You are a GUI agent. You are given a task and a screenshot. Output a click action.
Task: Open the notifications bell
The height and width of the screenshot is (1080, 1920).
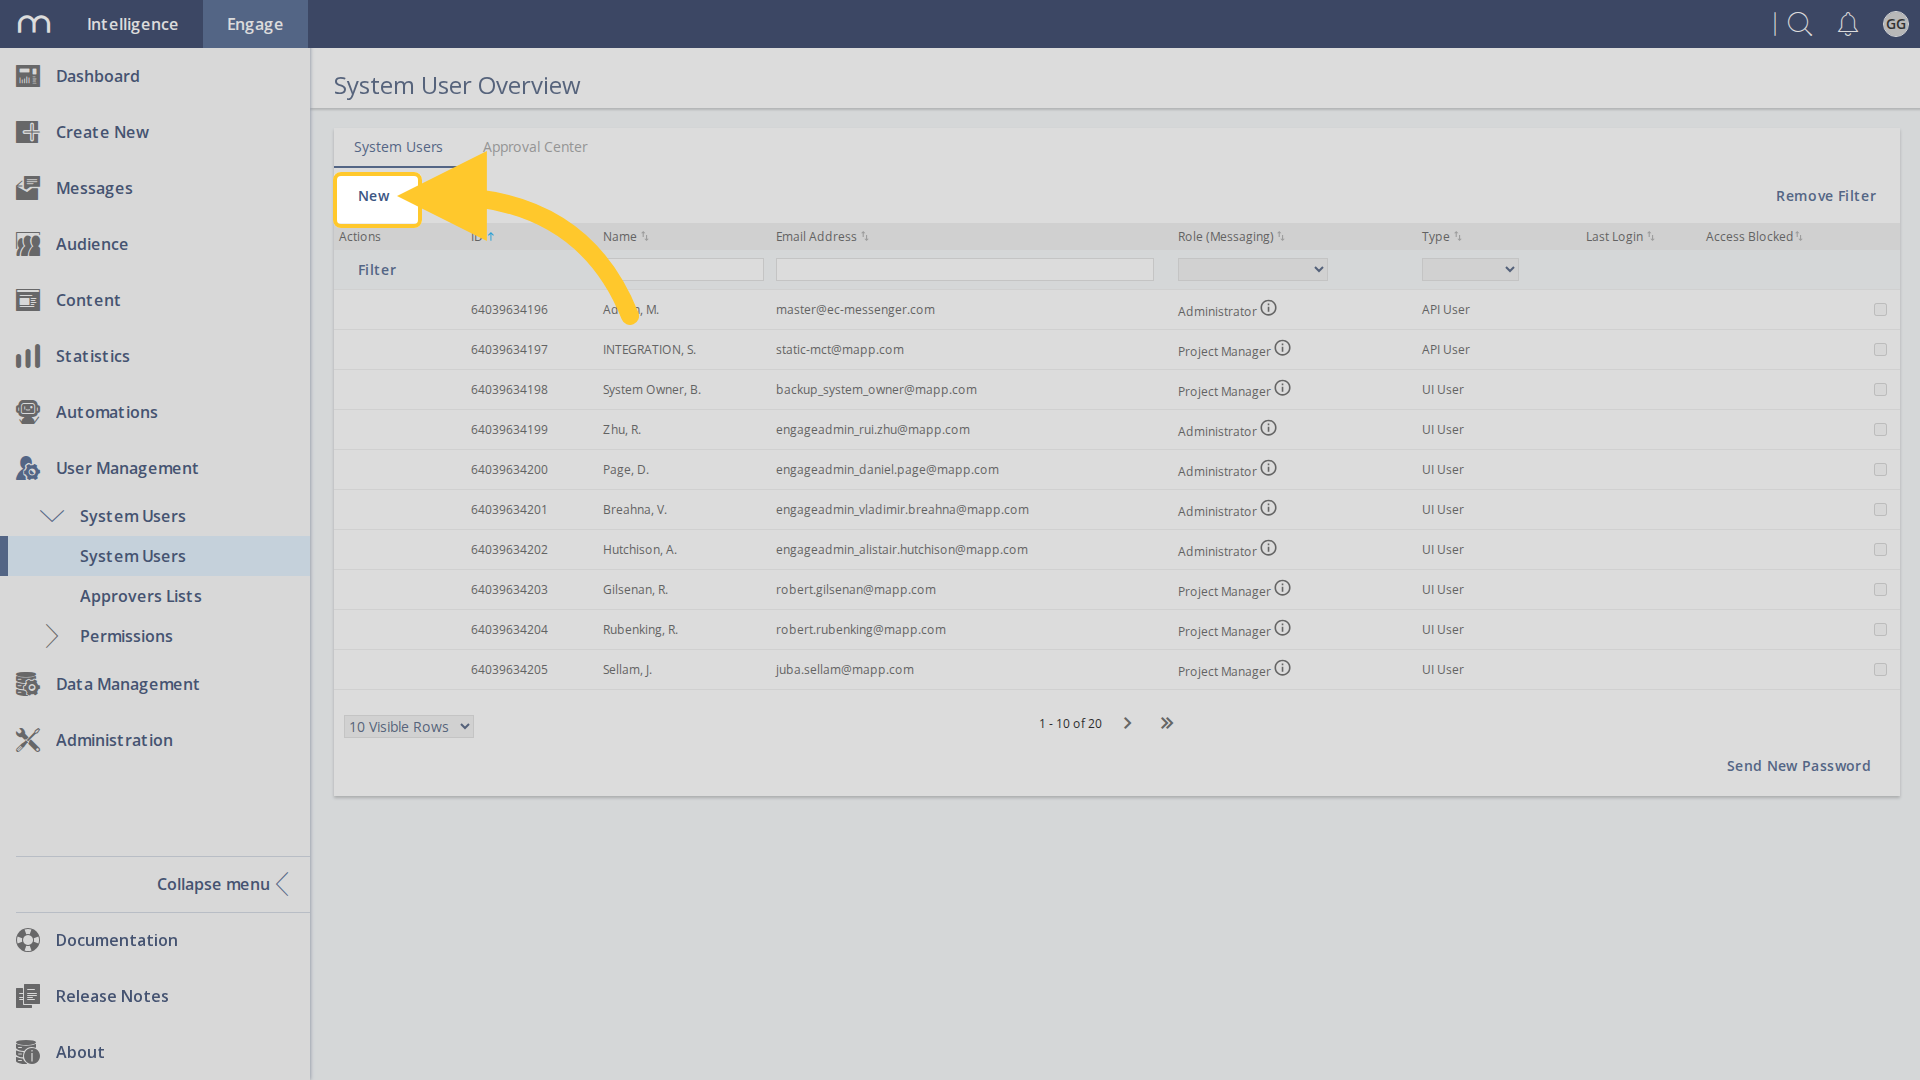pos(1848,24)
